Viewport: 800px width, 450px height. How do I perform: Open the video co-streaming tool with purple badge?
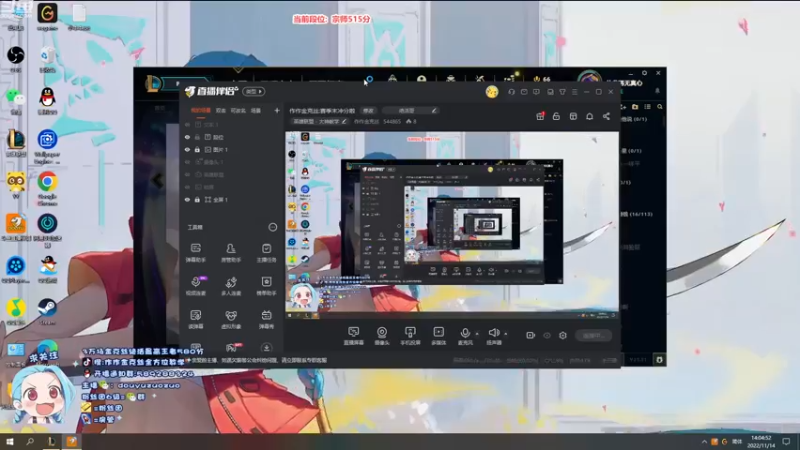196,286
